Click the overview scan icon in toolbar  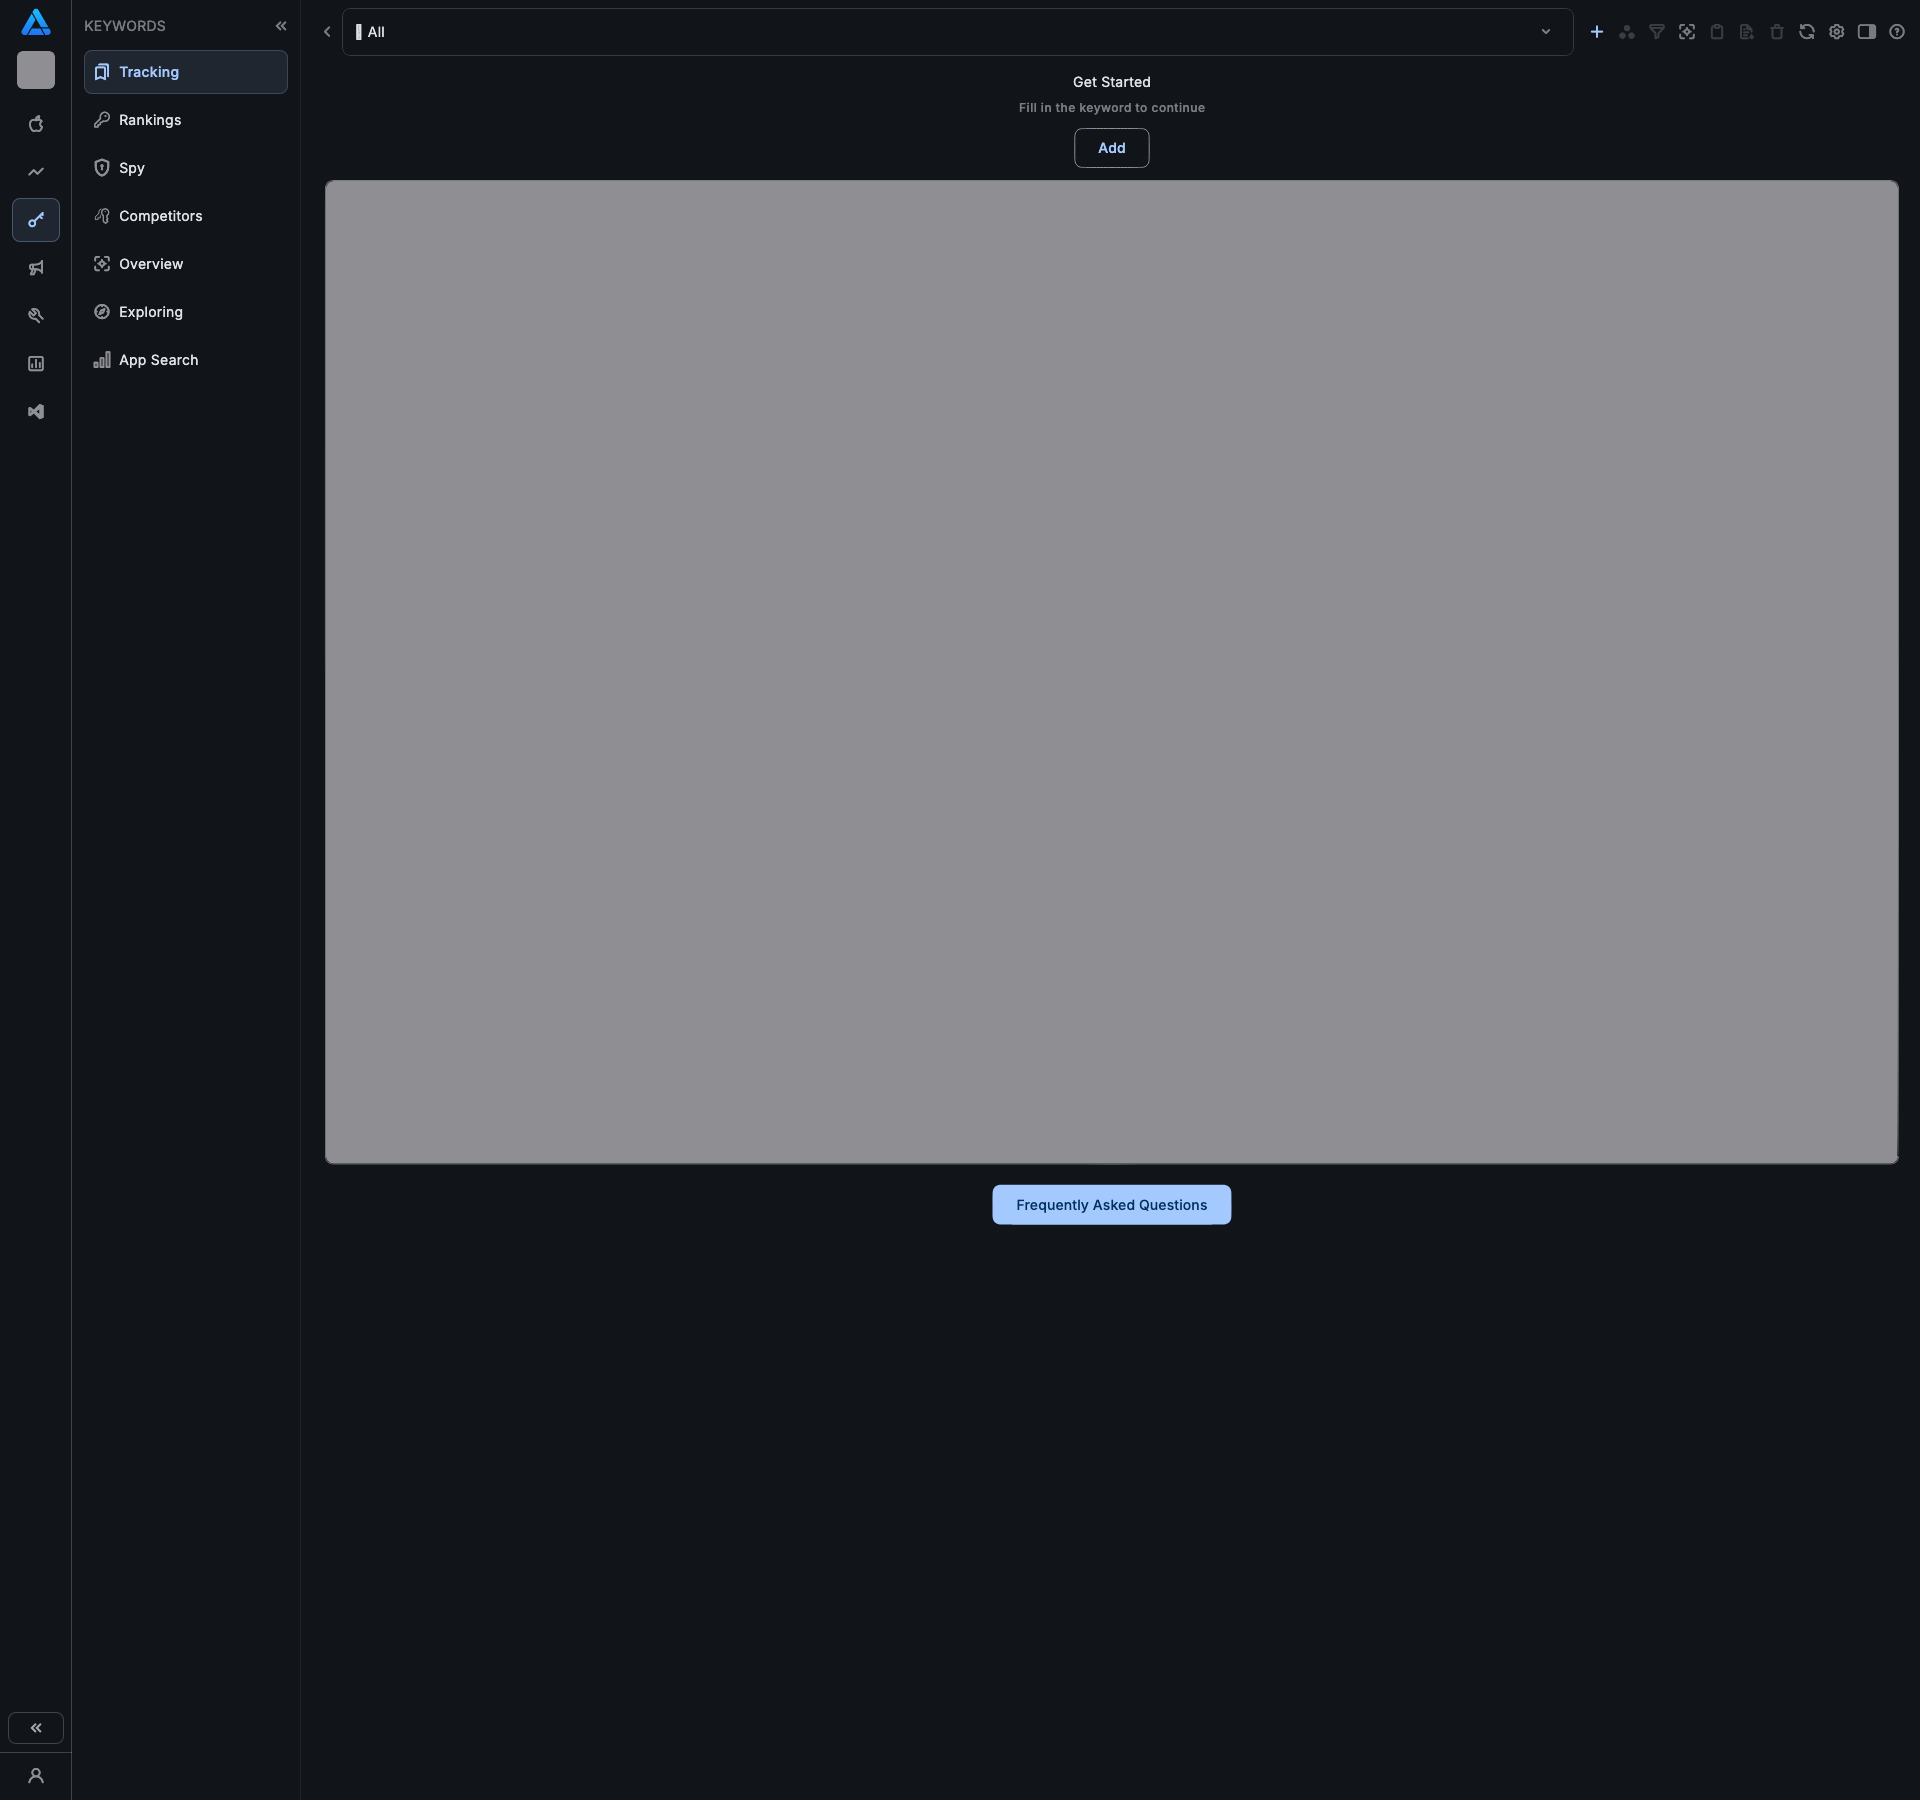[x=1687, y=32]
